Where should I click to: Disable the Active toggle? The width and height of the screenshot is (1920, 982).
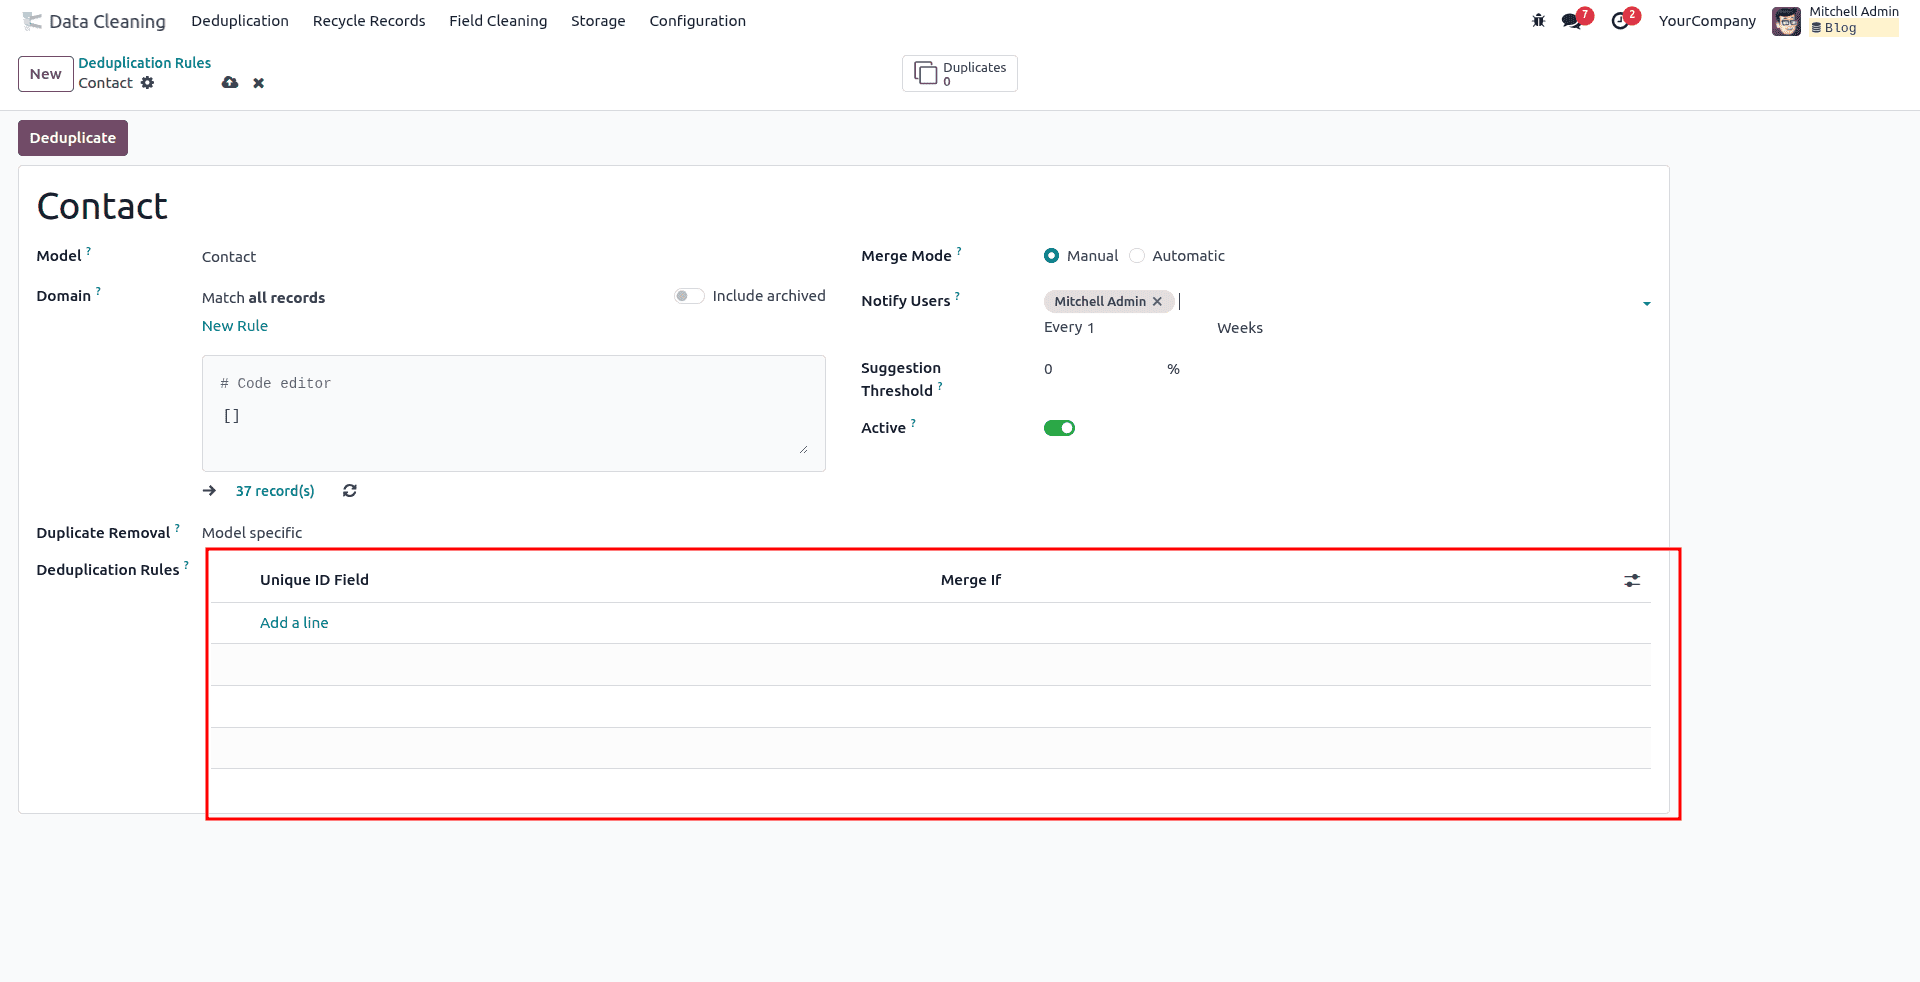pyautogui.click(x=1059, y=427)
